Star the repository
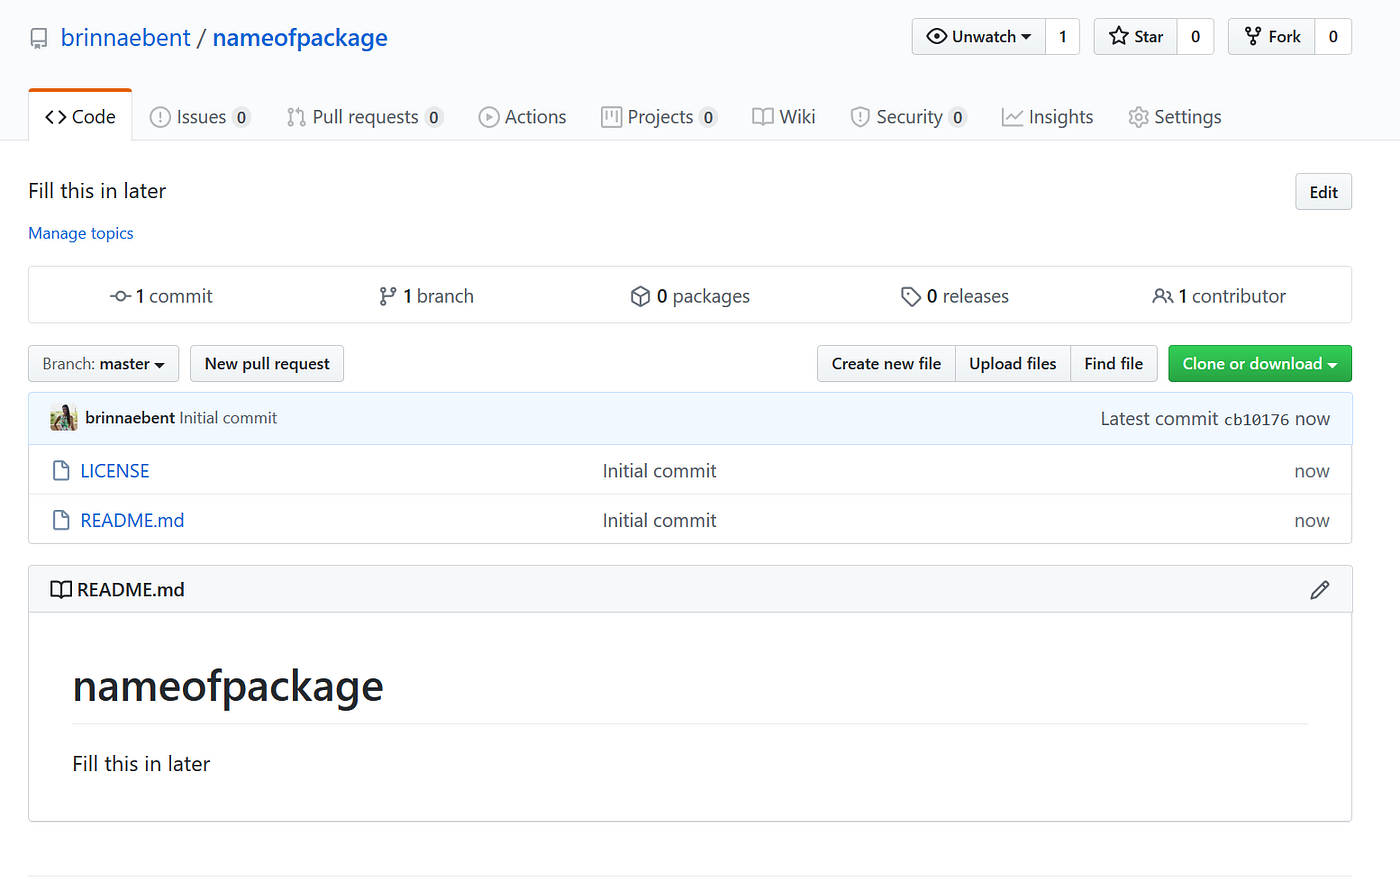The image size is (1400, 881). pyautogui.click(x=1135, y=36)
